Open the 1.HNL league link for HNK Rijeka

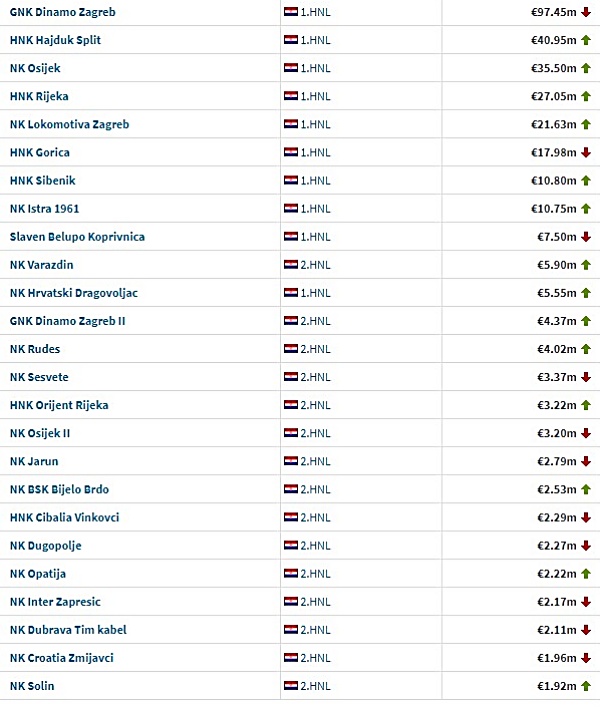click(315, 96)
